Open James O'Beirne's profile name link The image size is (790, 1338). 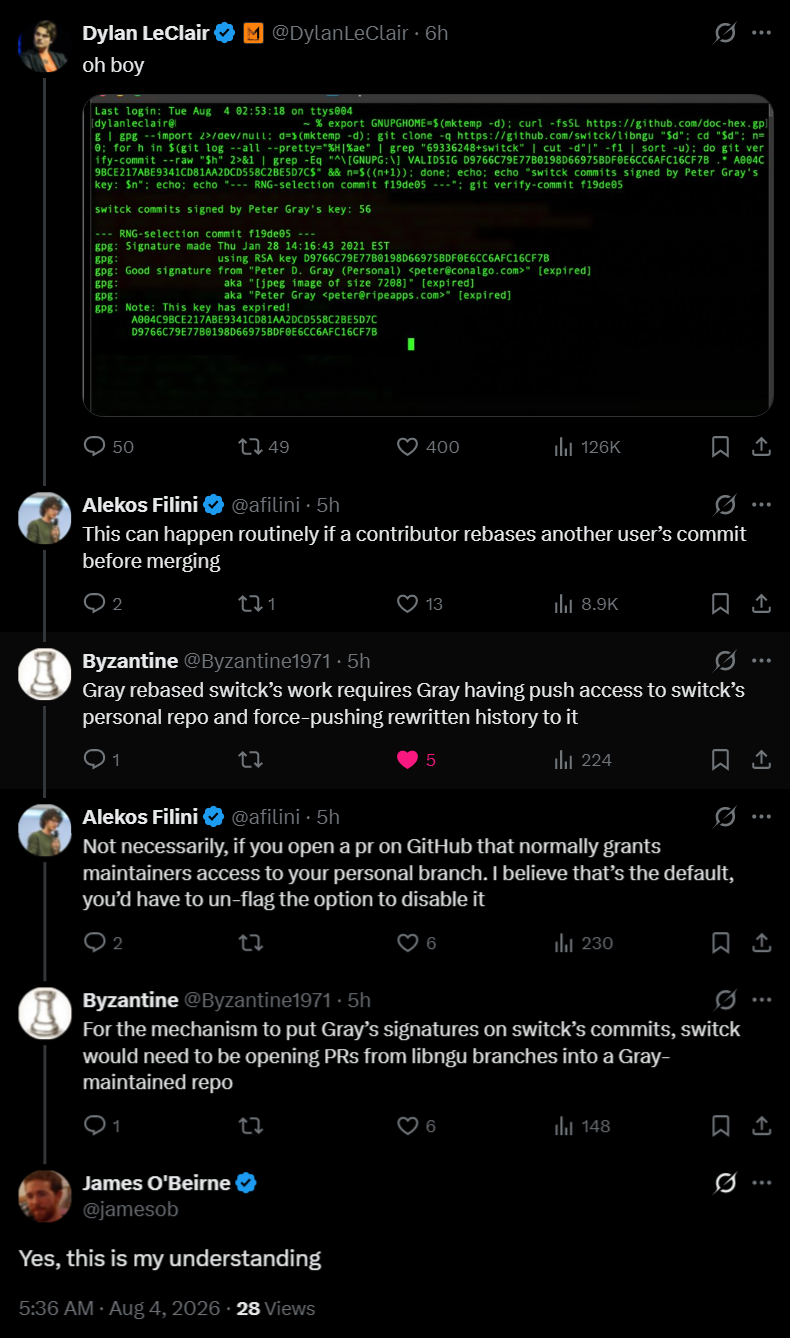click(x=157, y=1183)
